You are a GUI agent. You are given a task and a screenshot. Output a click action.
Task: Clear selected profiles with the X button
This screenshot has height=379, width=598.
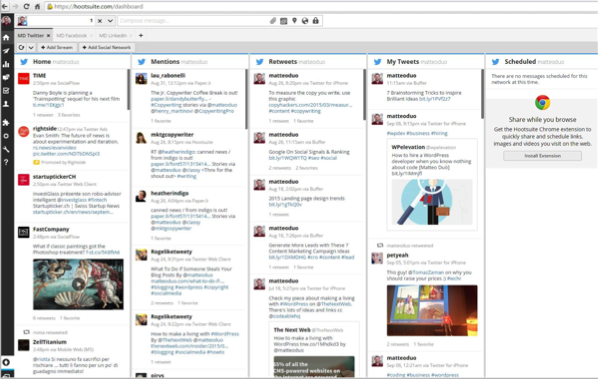click(x=100, y=21)
